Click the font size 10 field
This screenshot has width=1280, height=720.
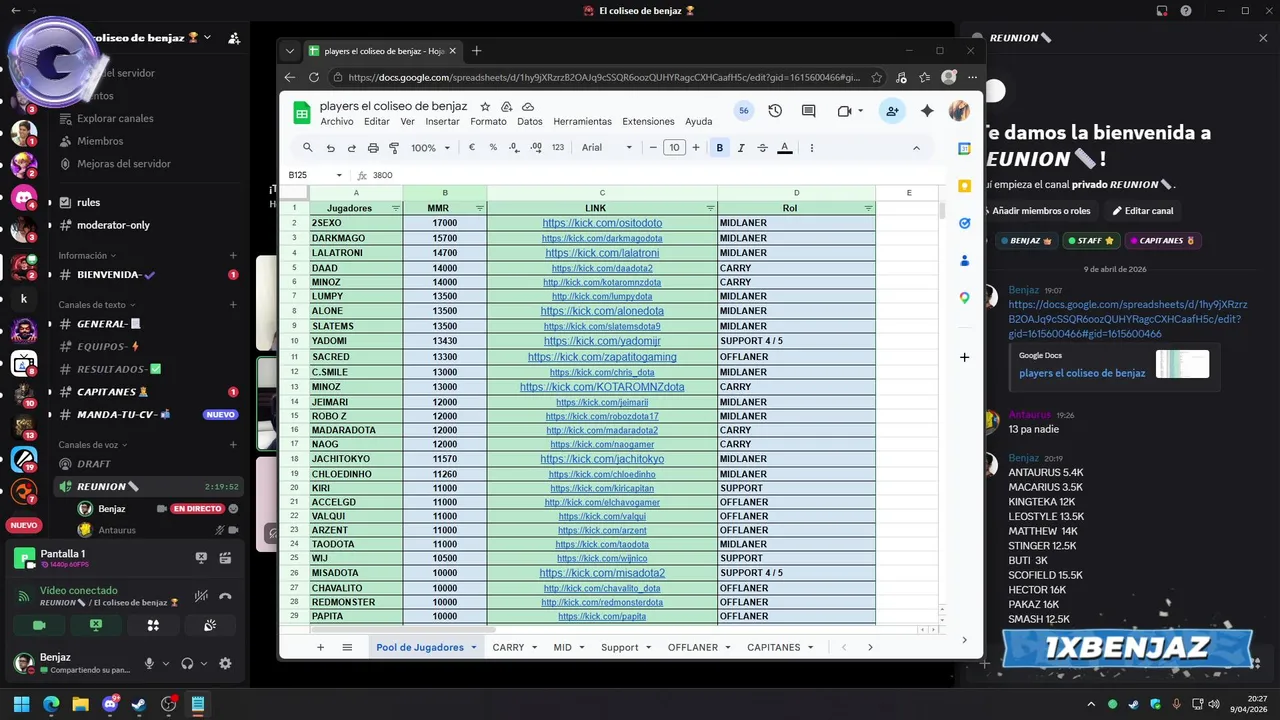click(674, 148)
